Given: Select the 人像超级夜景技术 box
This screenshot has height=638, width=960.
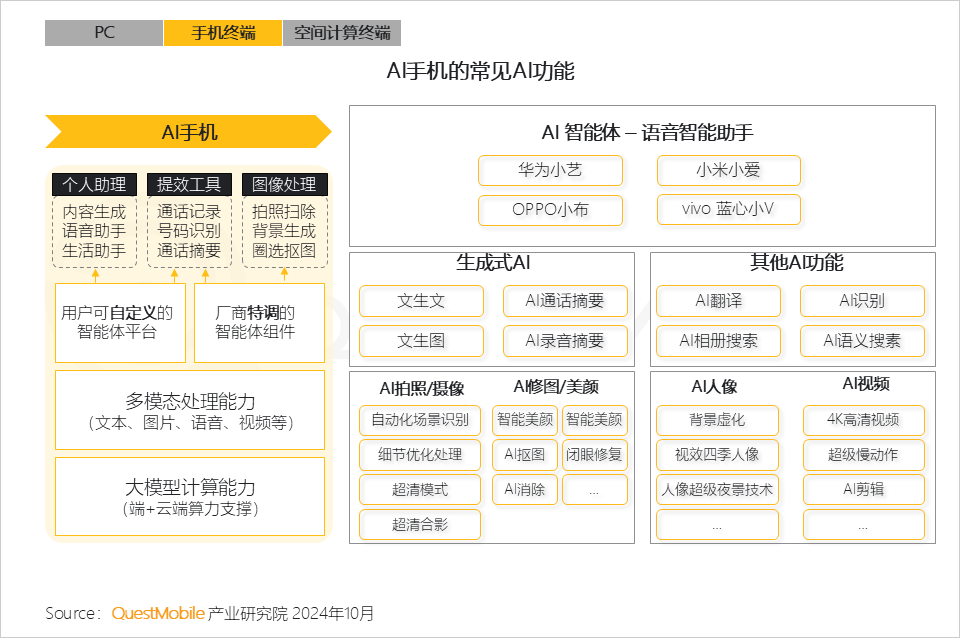Looking at the screenshot, I should tap(717, 490).
